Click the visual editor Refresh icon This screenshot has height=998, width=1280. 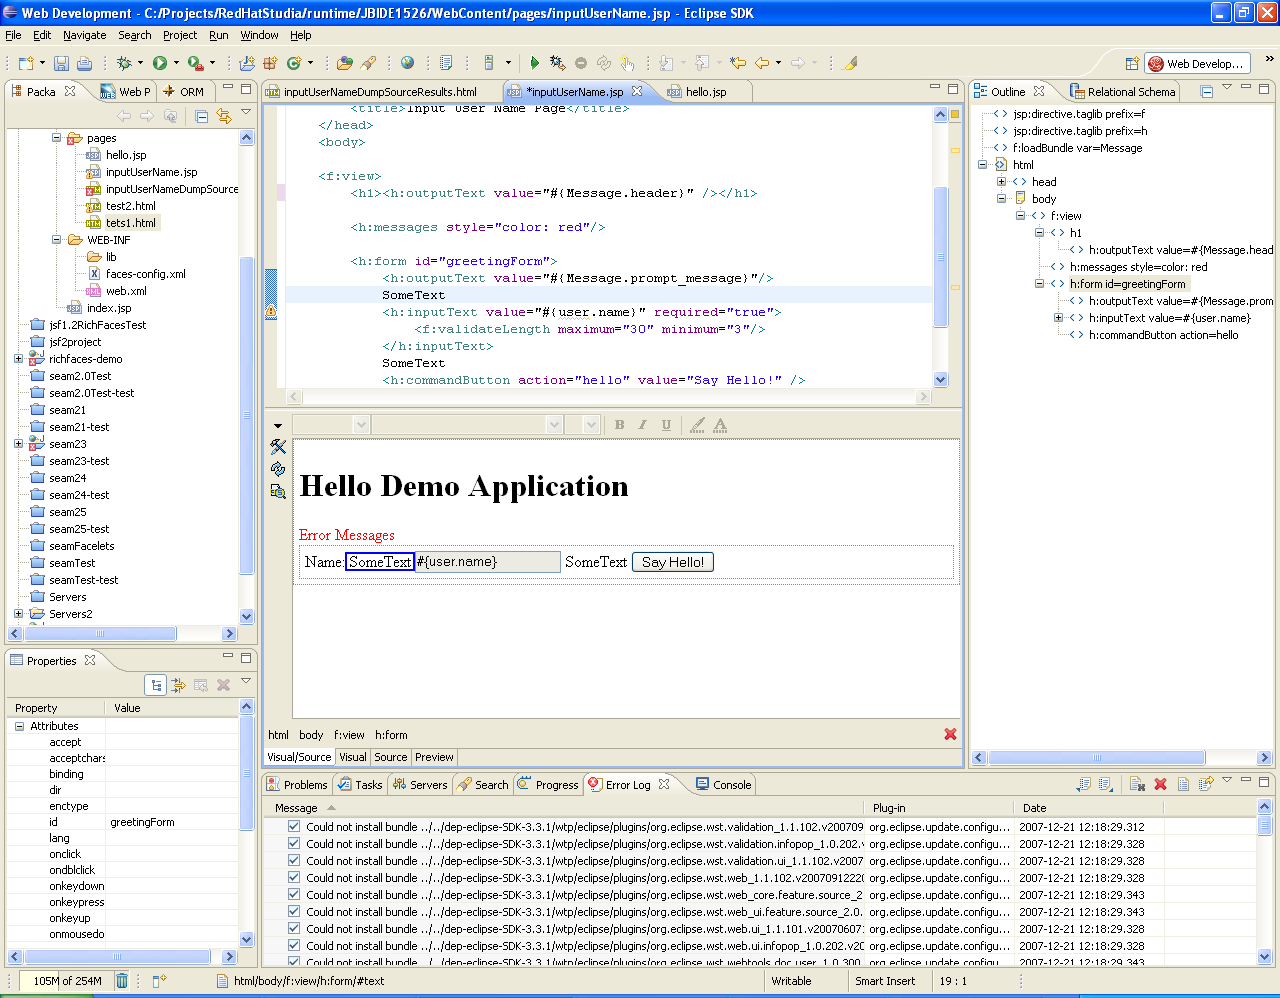[278, 469]
